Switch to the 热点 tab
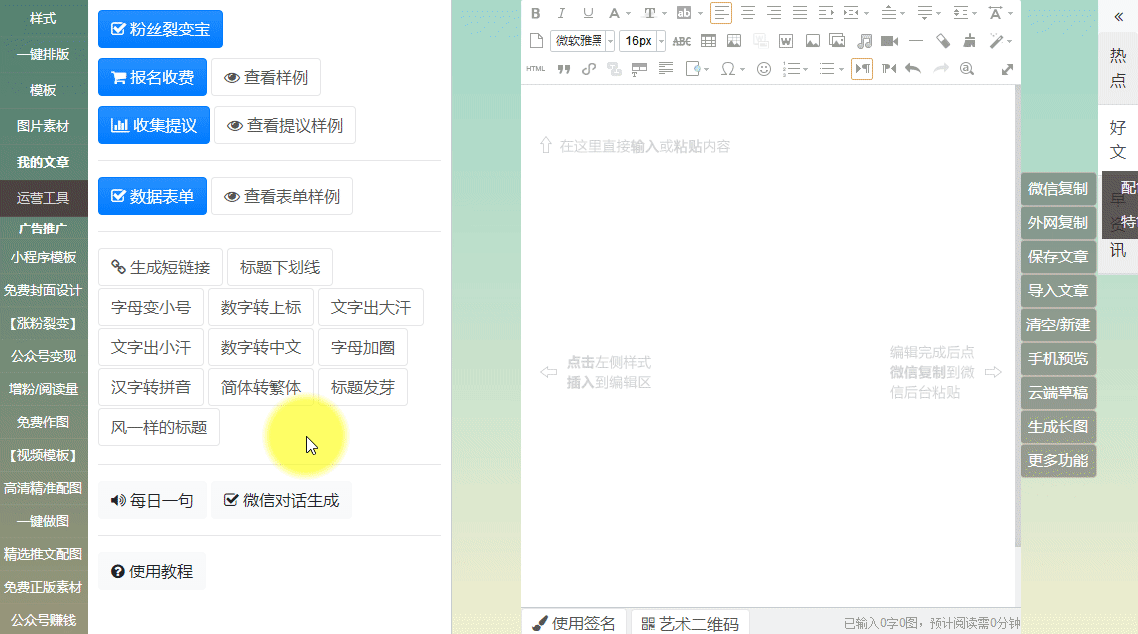The width and height of the screenshot is (1138, 634). coord(1118,67)
